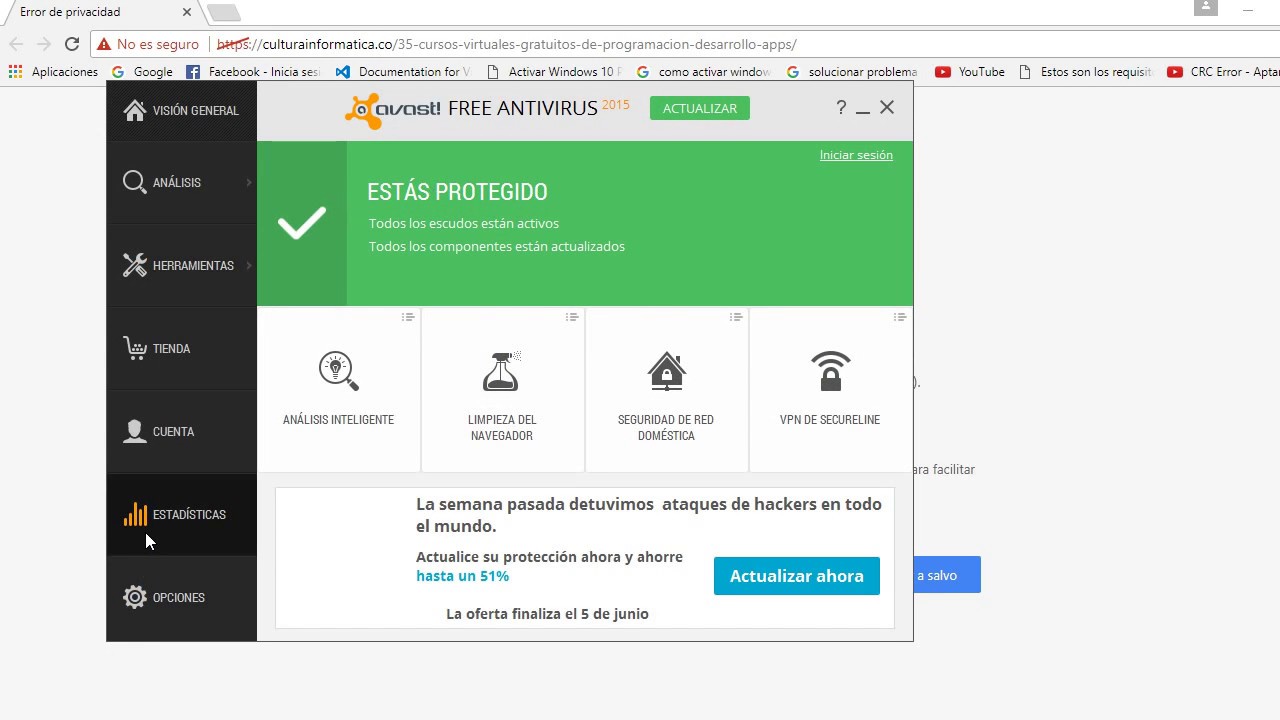
Task: Open Análisis Inteligente tile menu
Action: click(408, 317)
